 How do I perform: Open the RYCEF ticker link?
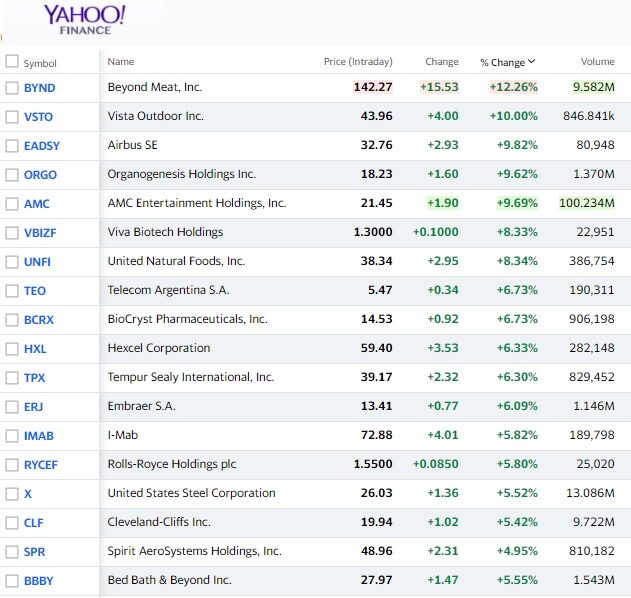point(41,464)
